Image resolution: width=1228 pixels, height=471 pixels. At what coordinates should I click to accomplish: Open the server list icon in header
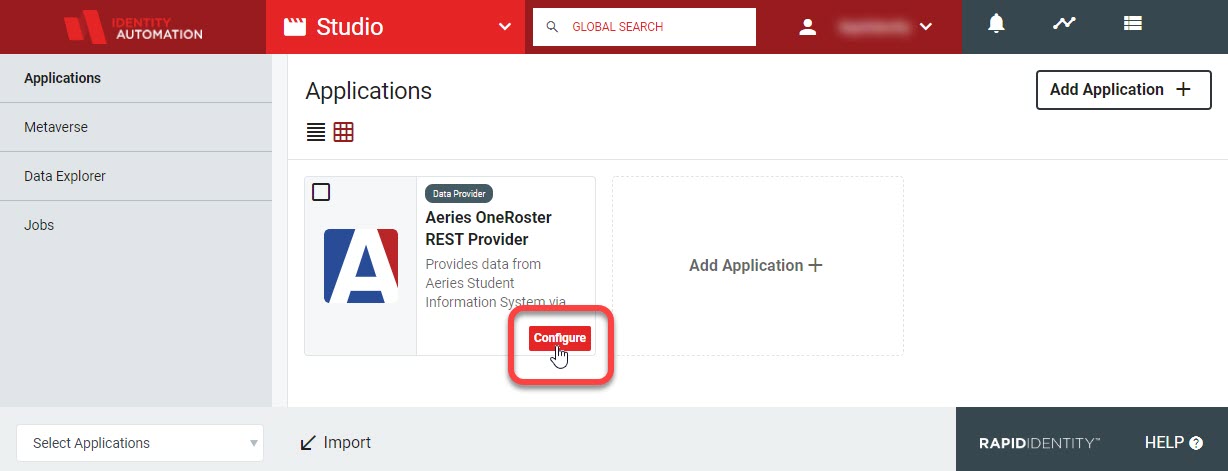(x=1132, y=24)
